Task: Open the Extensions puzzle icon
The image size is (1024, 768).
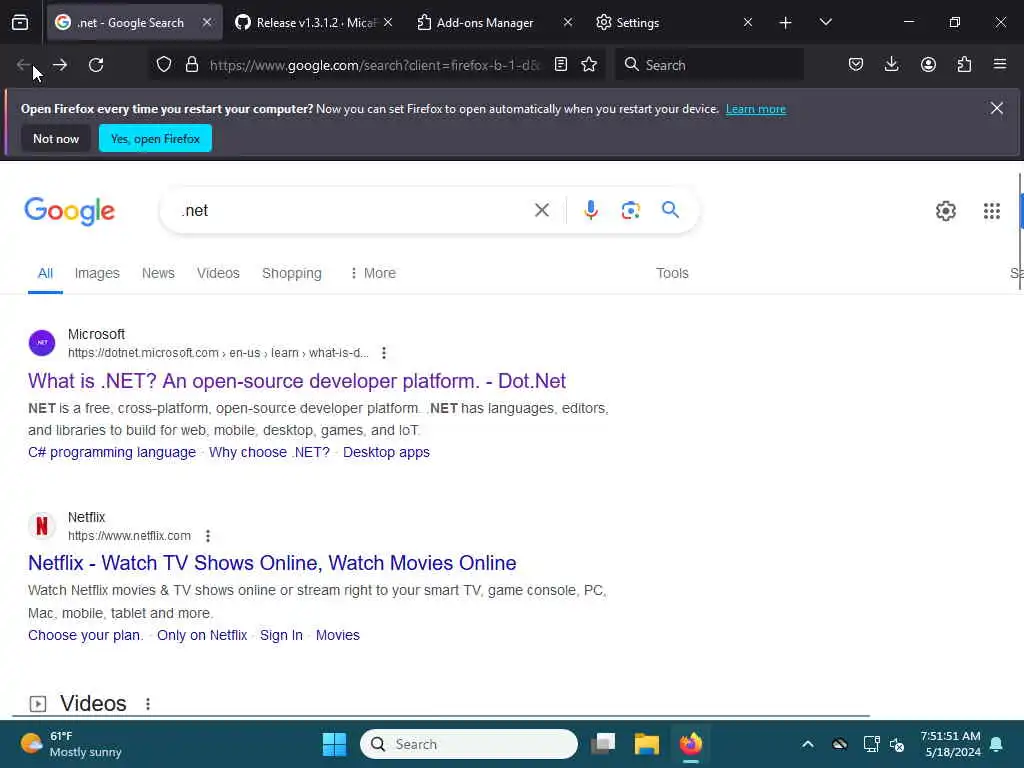Action: coord(964,65)
